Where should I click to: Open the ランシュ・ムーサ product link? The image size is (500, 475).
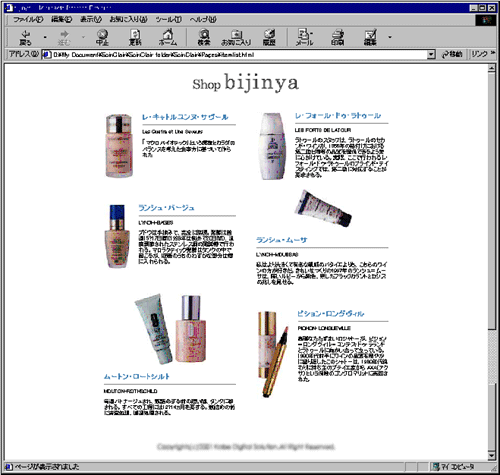282,240
